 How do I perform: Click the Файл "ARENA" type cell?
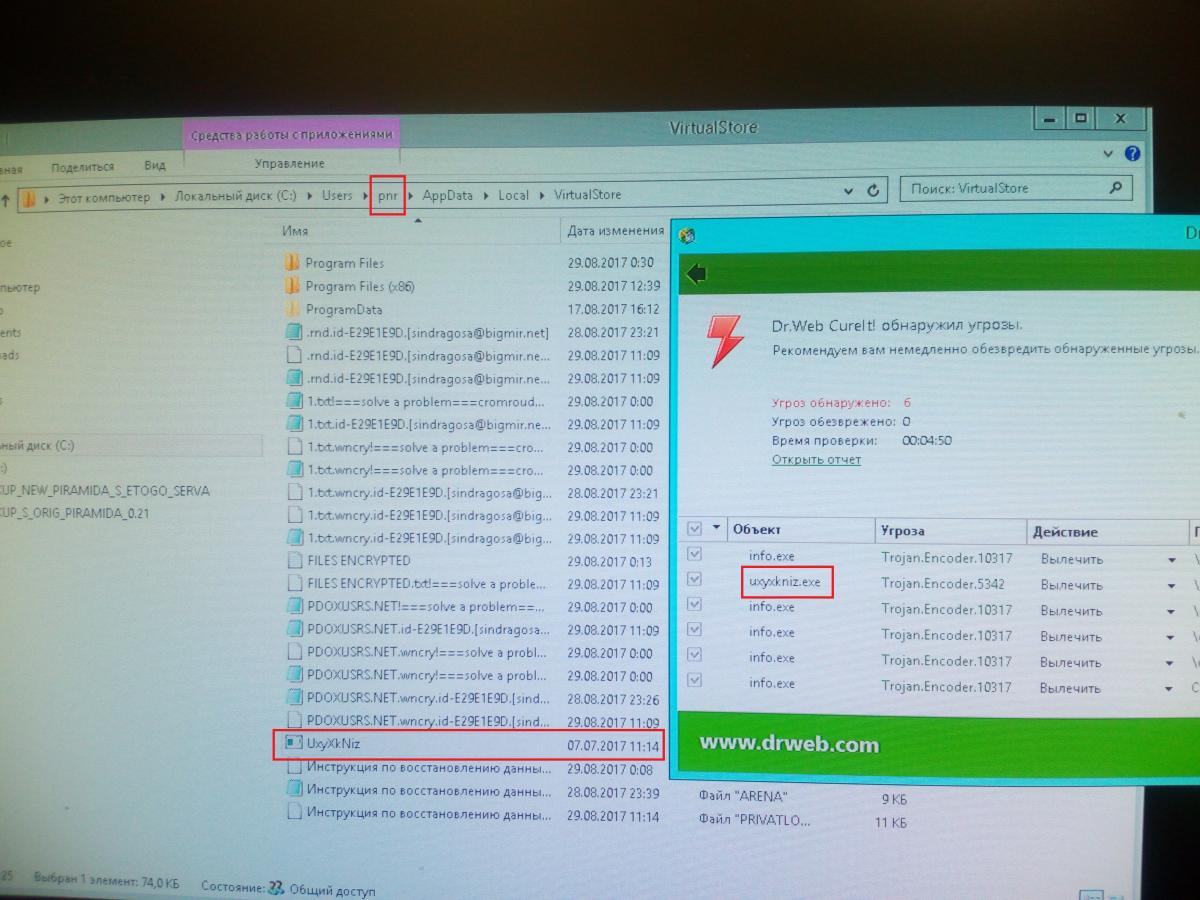743,797
